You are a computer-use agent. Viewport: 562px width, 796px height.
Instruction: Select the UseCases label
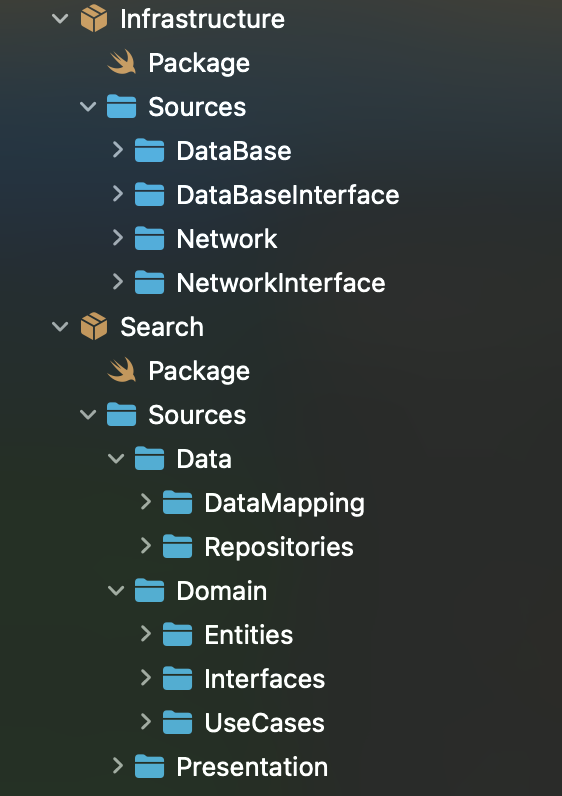coord(265,723)
